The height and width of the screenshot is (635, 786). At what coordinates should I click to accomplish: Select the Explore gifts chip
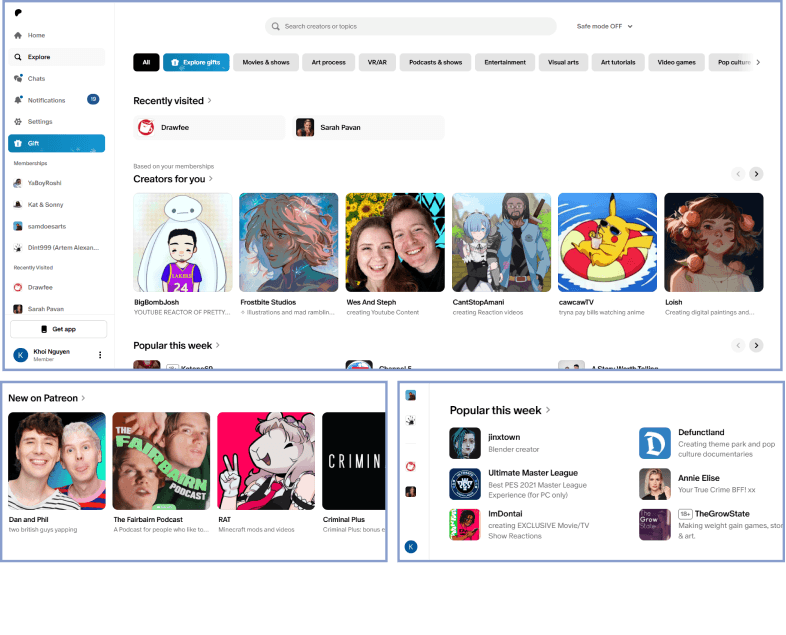pos(196,63)
